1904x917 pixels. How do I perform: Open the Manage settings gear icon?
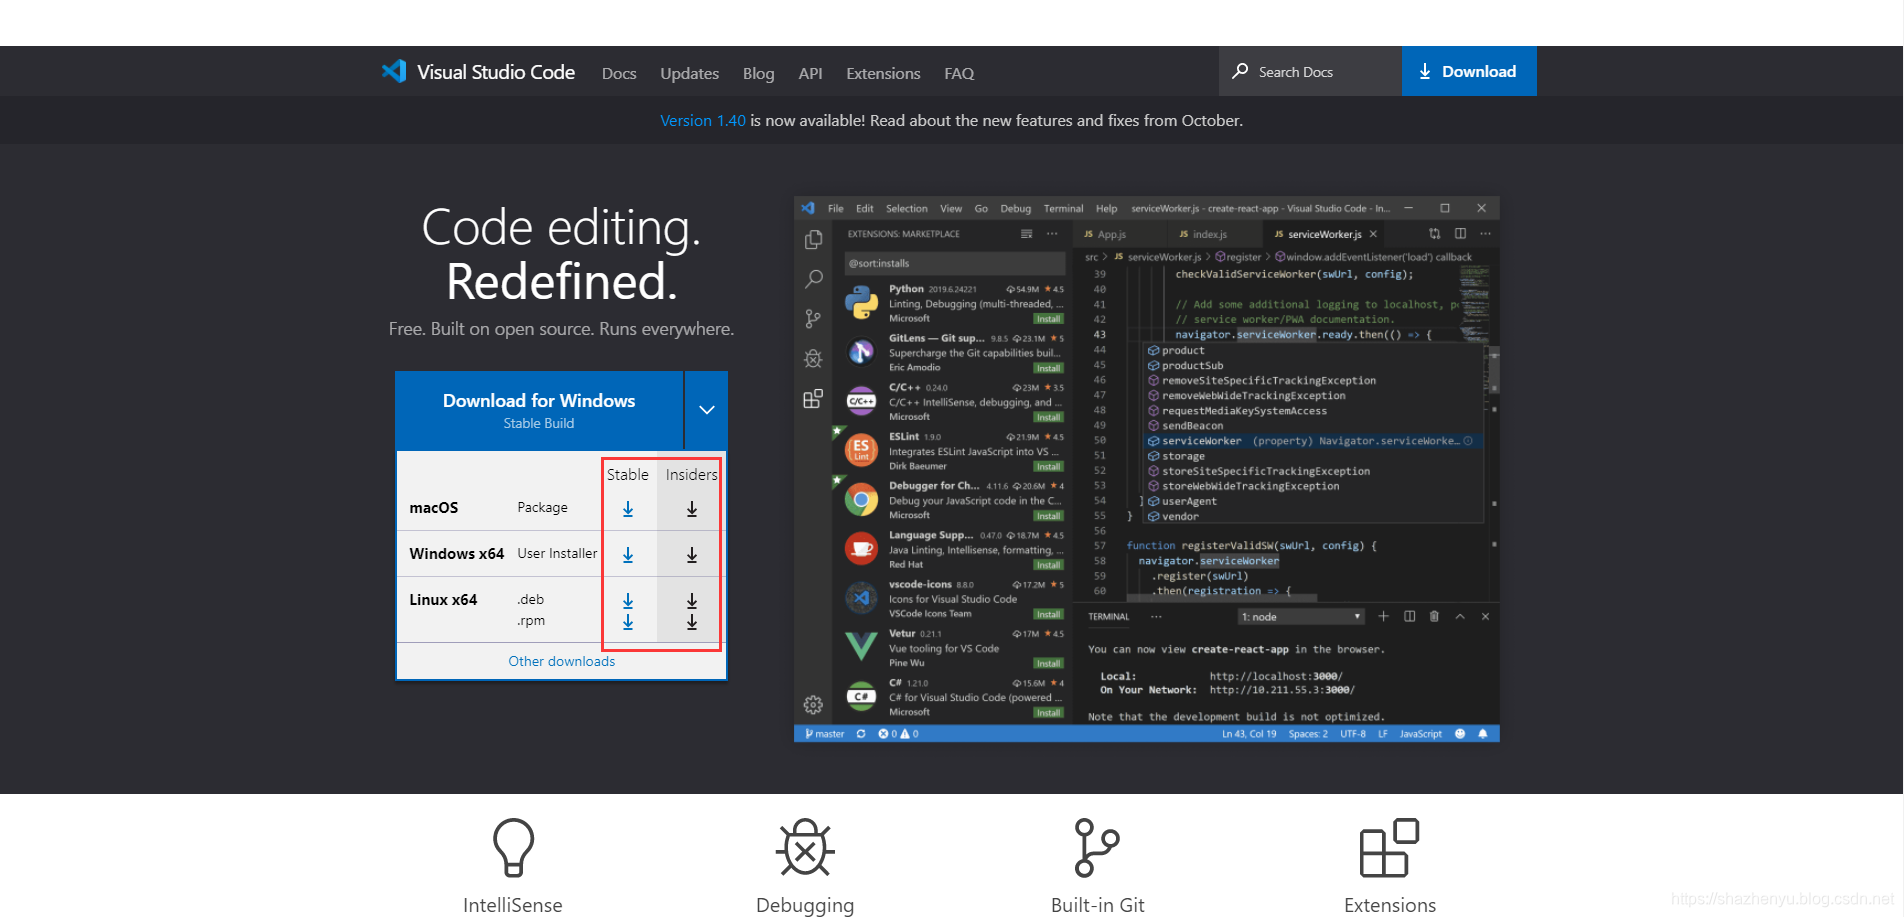(813, 704)
